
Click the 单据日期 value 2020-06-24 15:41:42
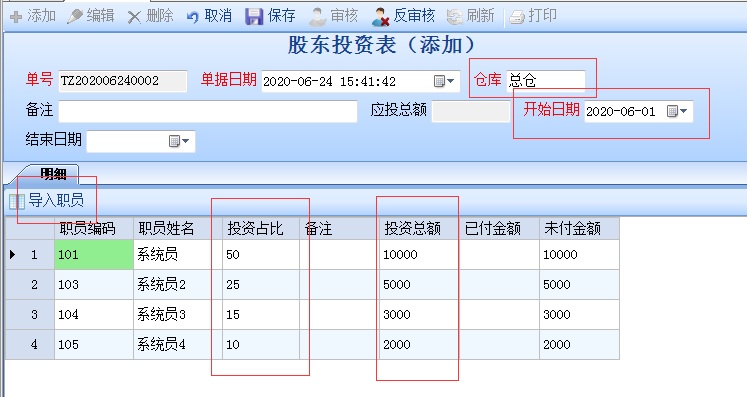pyautogui.click(x=330, y=82)
